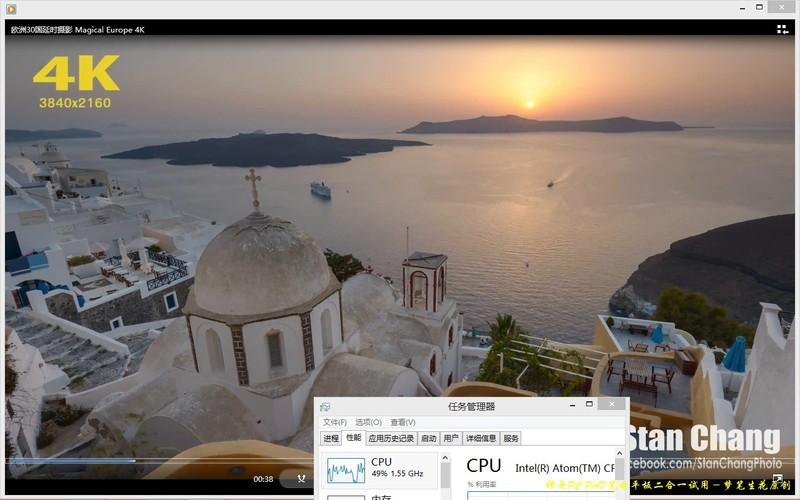
Task: Open the 启动 tab
Action: pos(429,438)
